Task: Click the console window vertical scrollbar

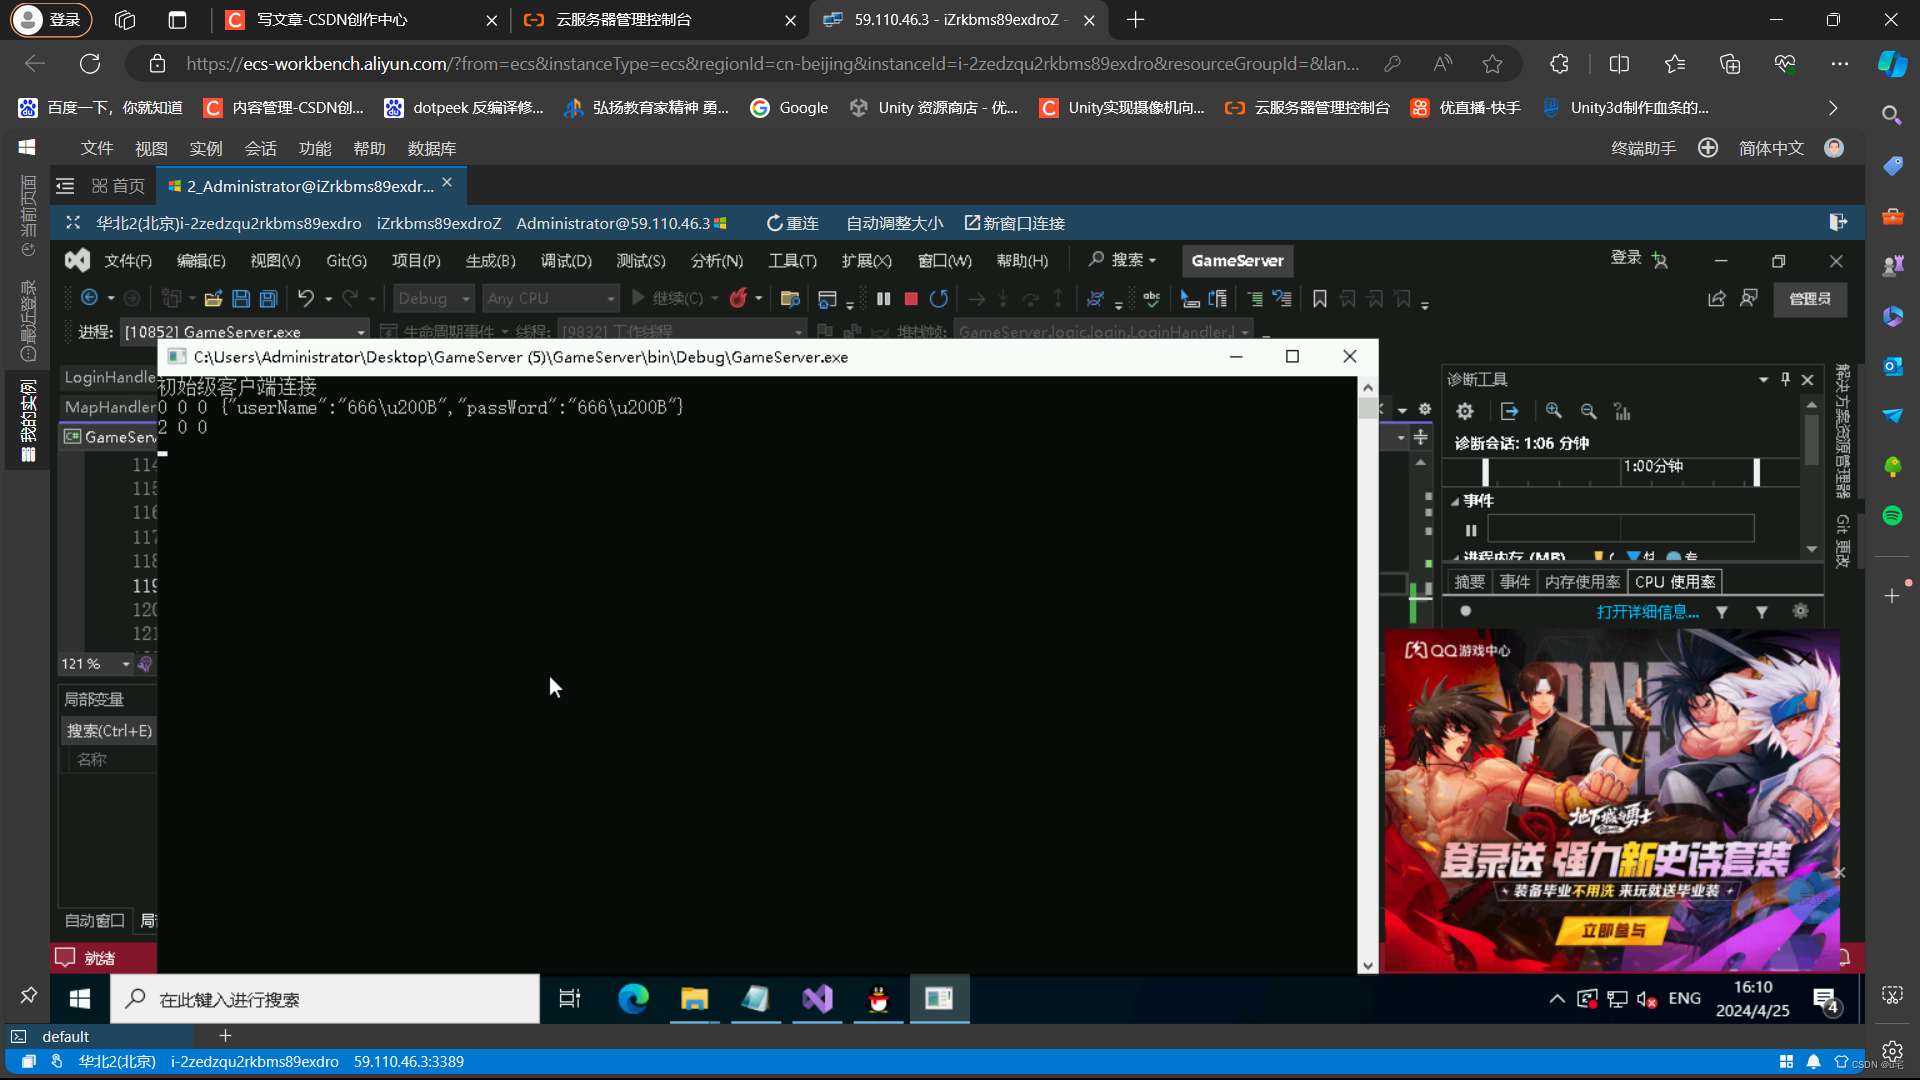Action: click(1367, 676)
